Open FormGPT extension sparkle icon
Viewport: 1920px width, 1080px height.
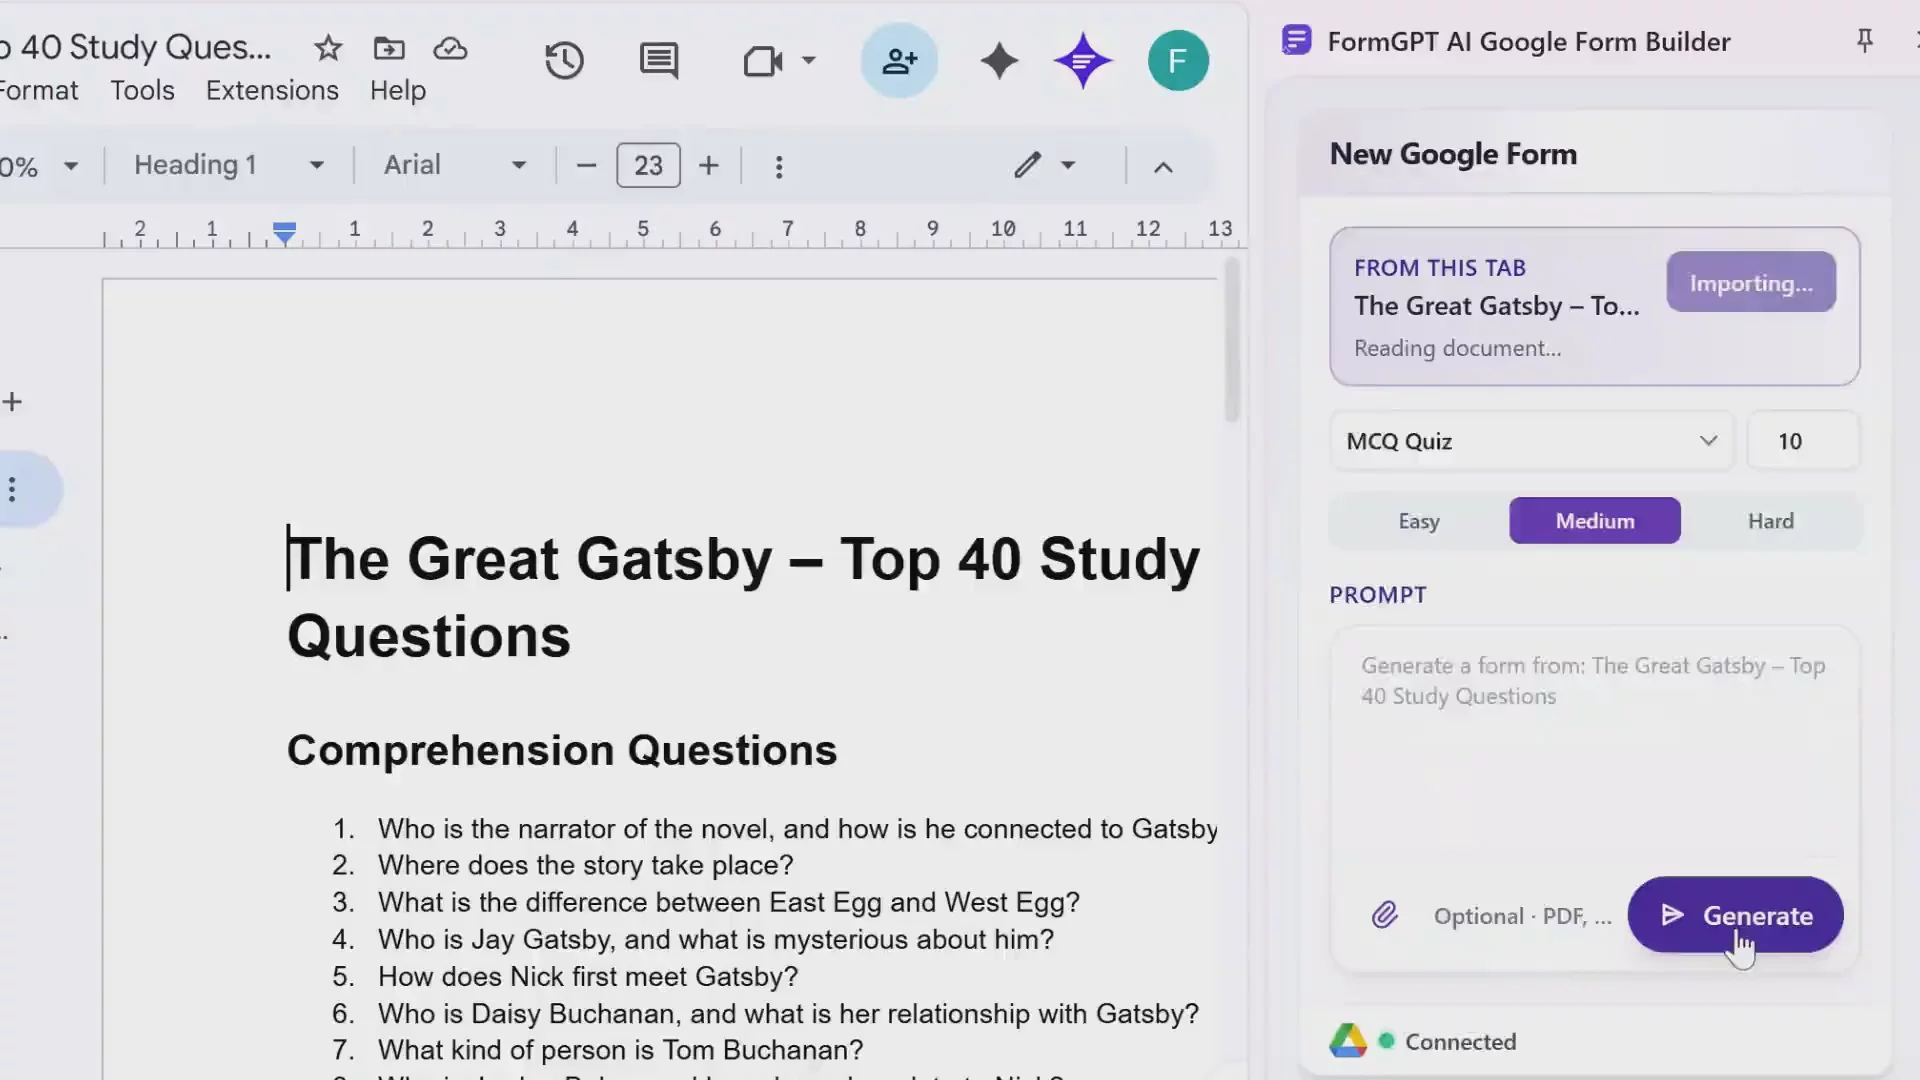tap(1083, 61)
